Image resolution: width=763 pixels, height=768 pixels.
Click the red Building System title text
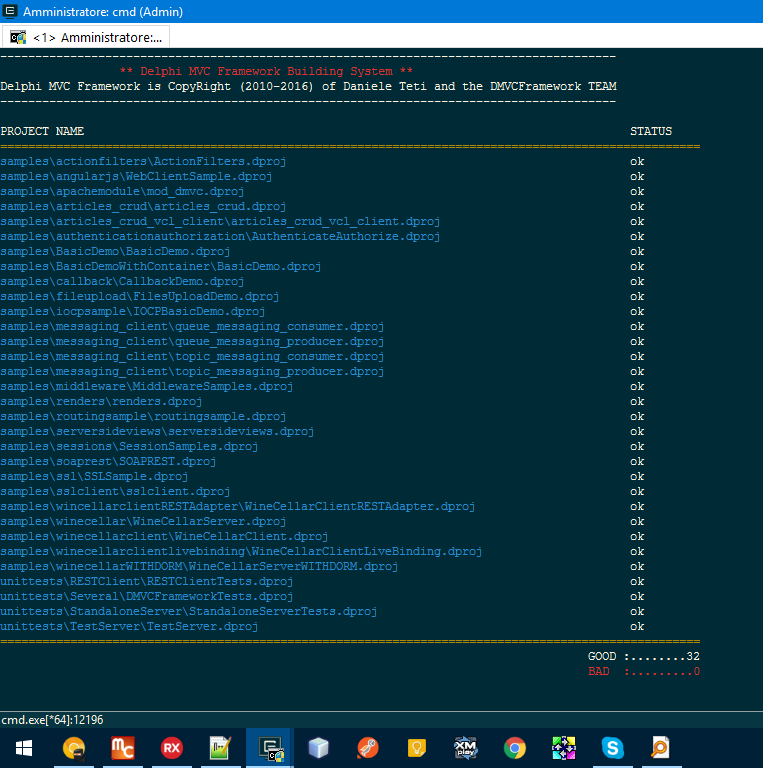pos(266,72)
